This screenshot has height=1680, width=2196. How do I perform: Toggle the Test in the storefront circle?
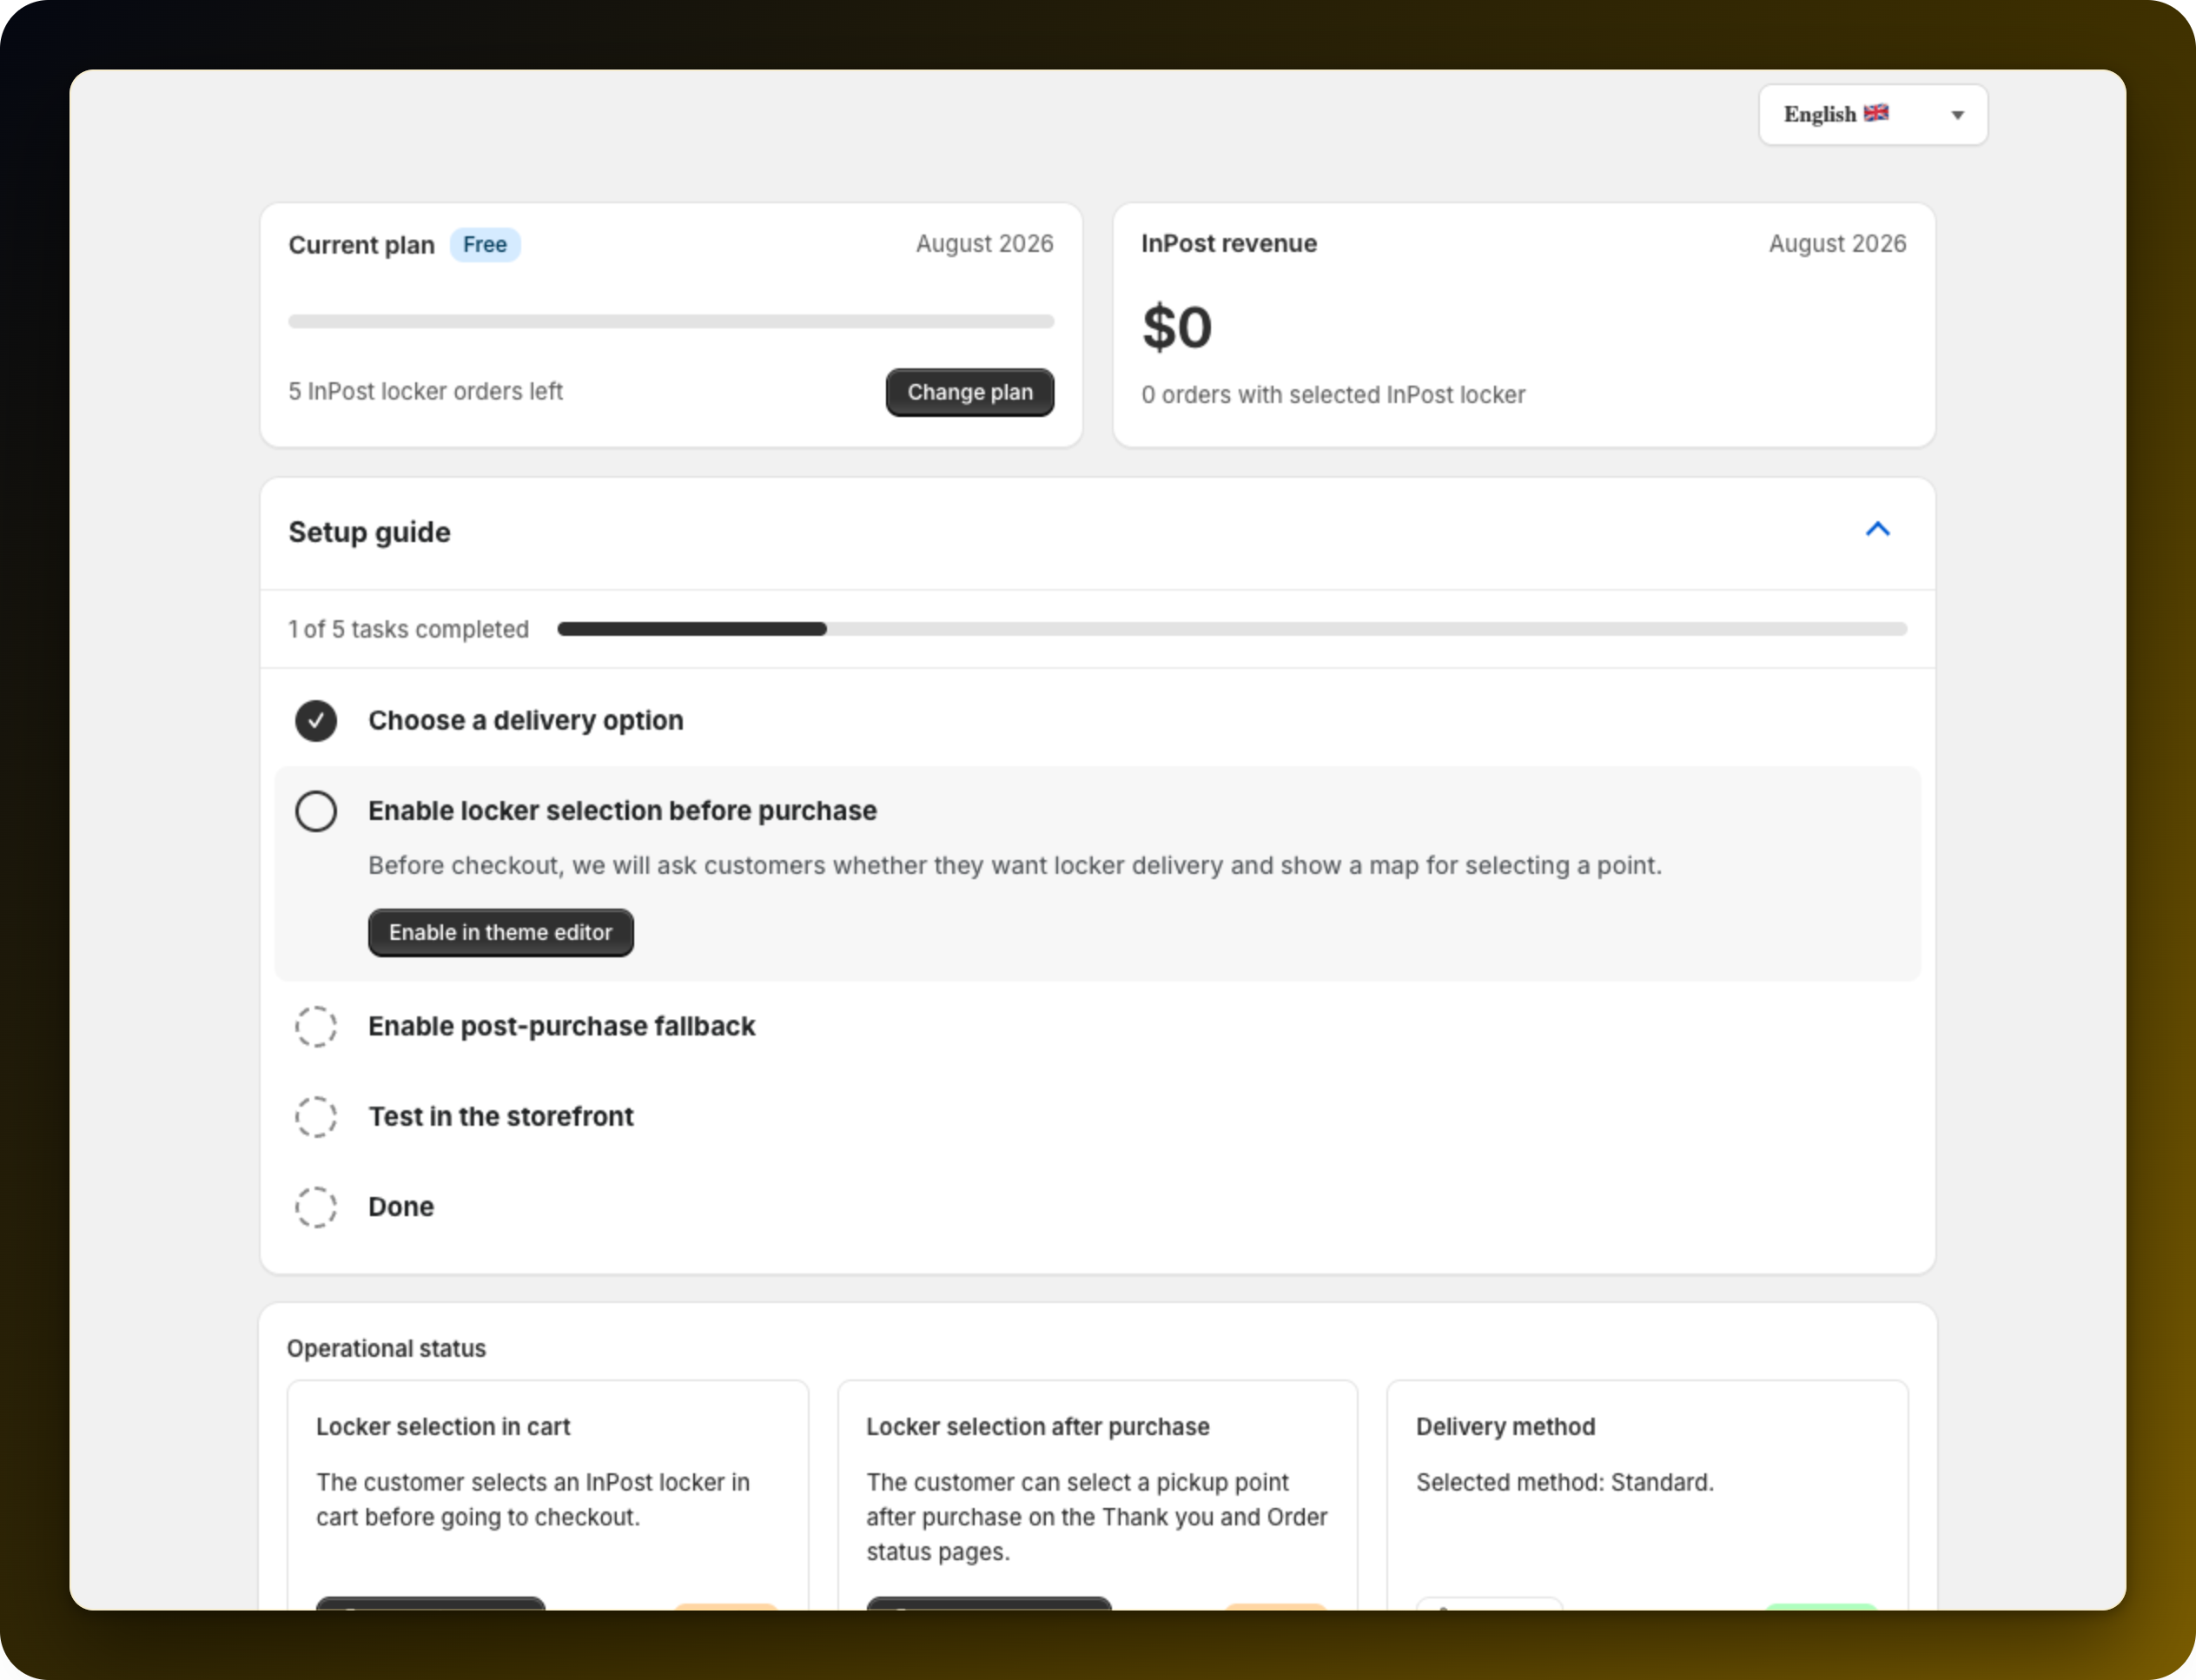(x=316, y=1117)
